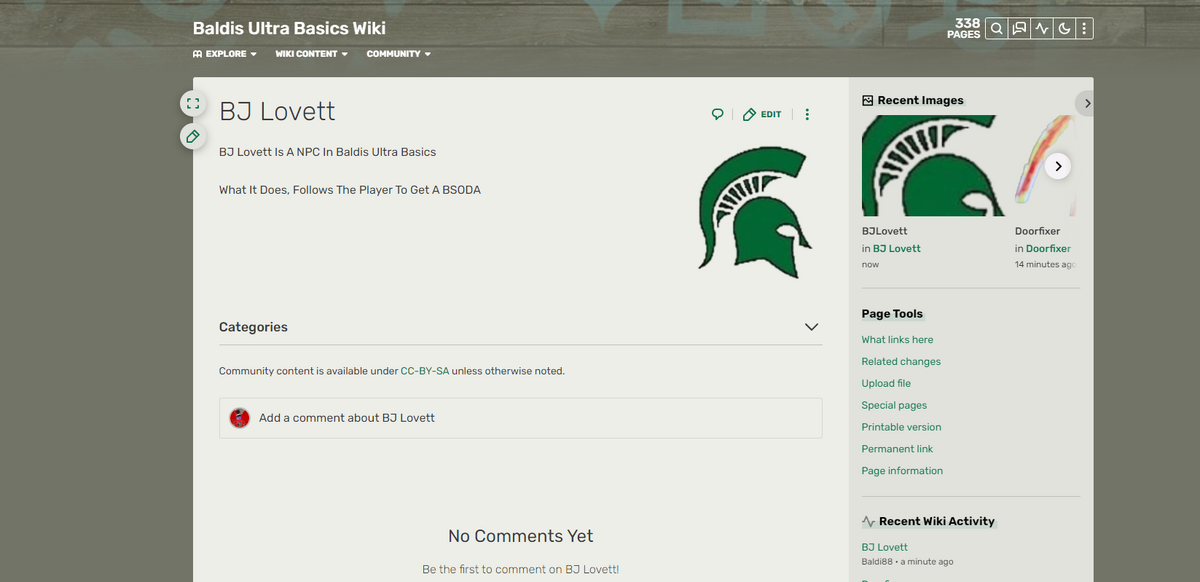The width and height of the screenshot is (1200, 582).
Task: Open What links here
Action: pos(897,340)
